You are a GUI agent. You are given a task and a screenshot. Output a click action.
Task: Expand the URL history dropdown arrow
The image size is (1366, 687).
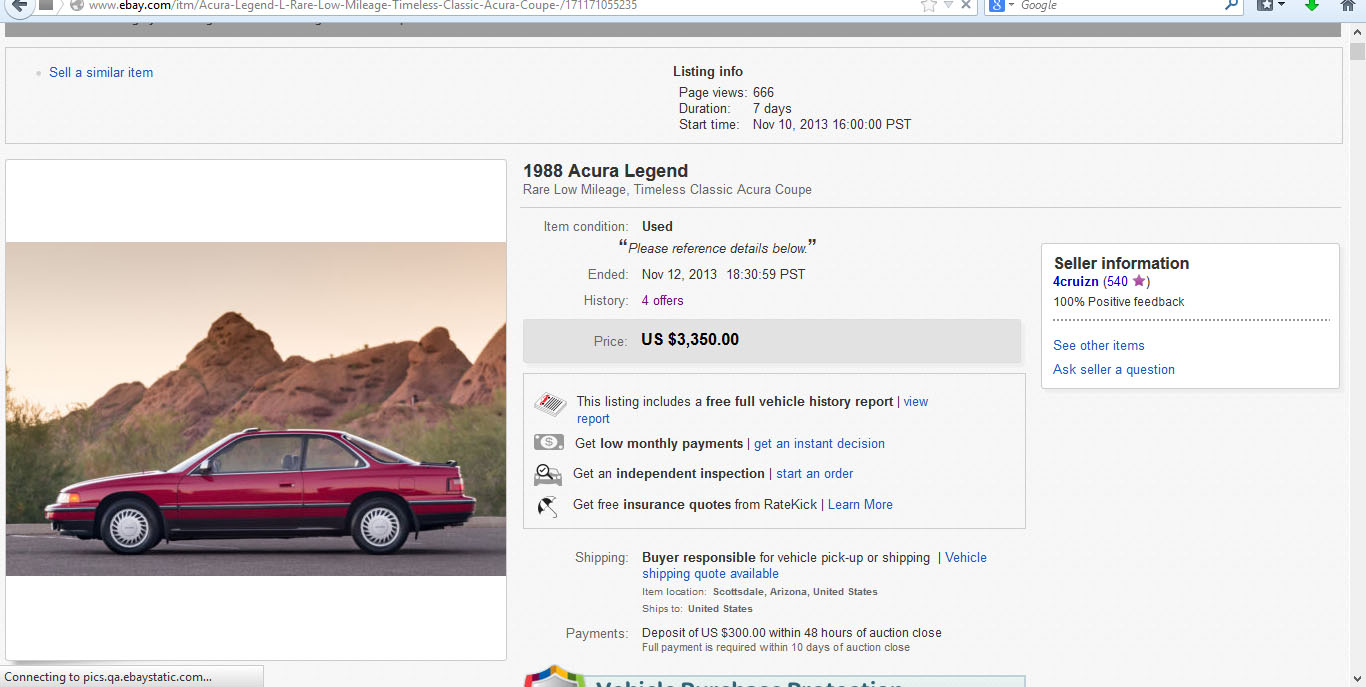click(x=948, y=5)
